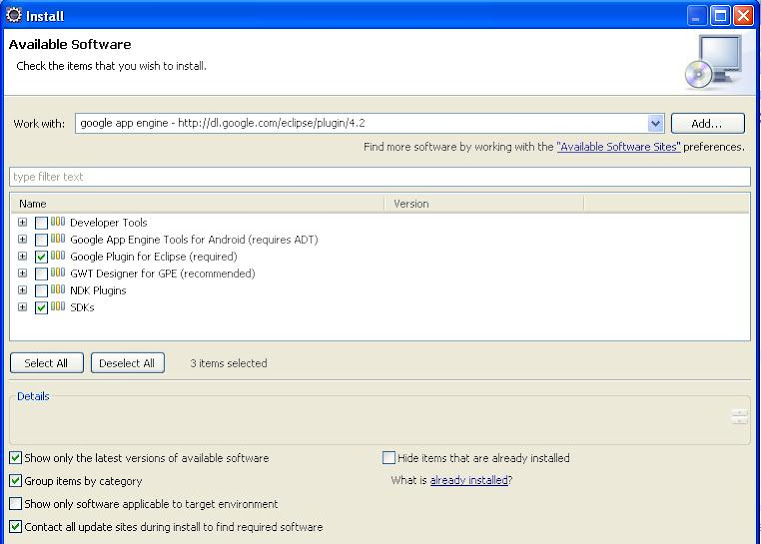Select the SDKs row label
The height and width of the screenshot is (544, 761).
82,308
